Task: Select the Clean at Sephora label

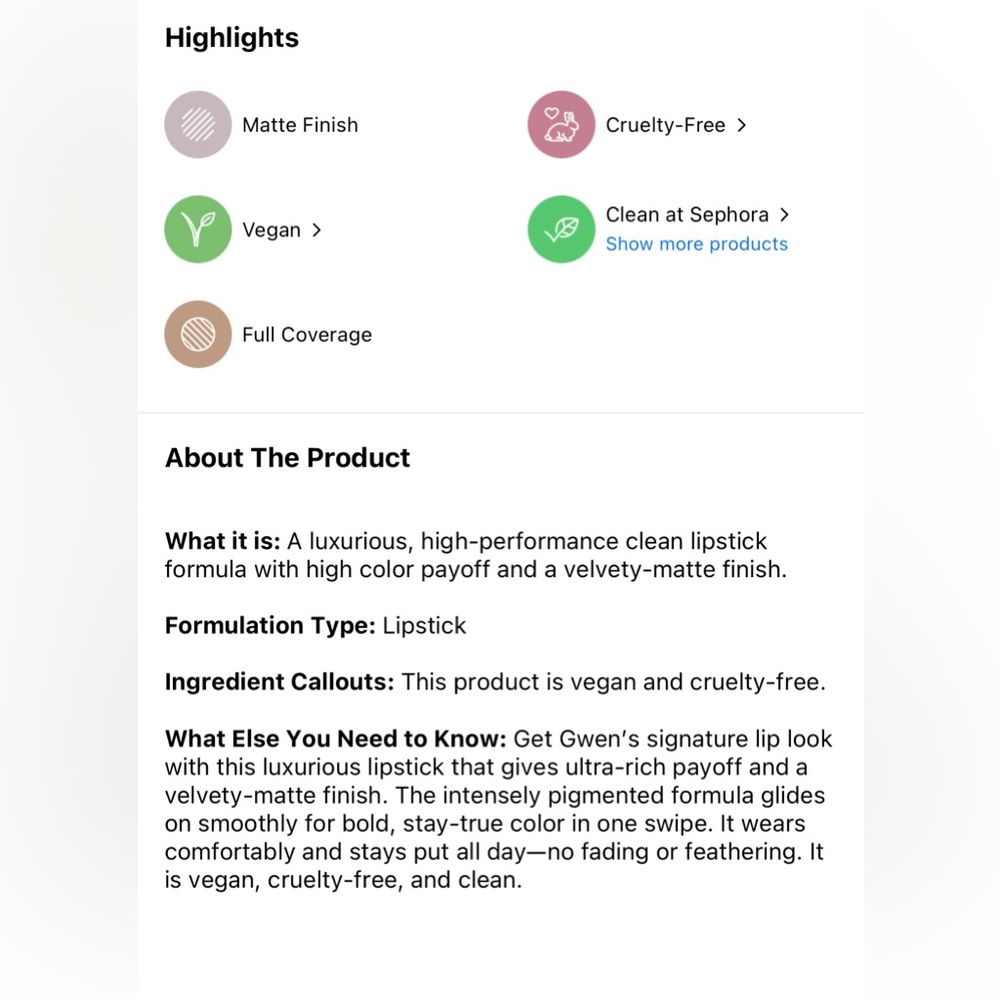Action: click(687, 215)
